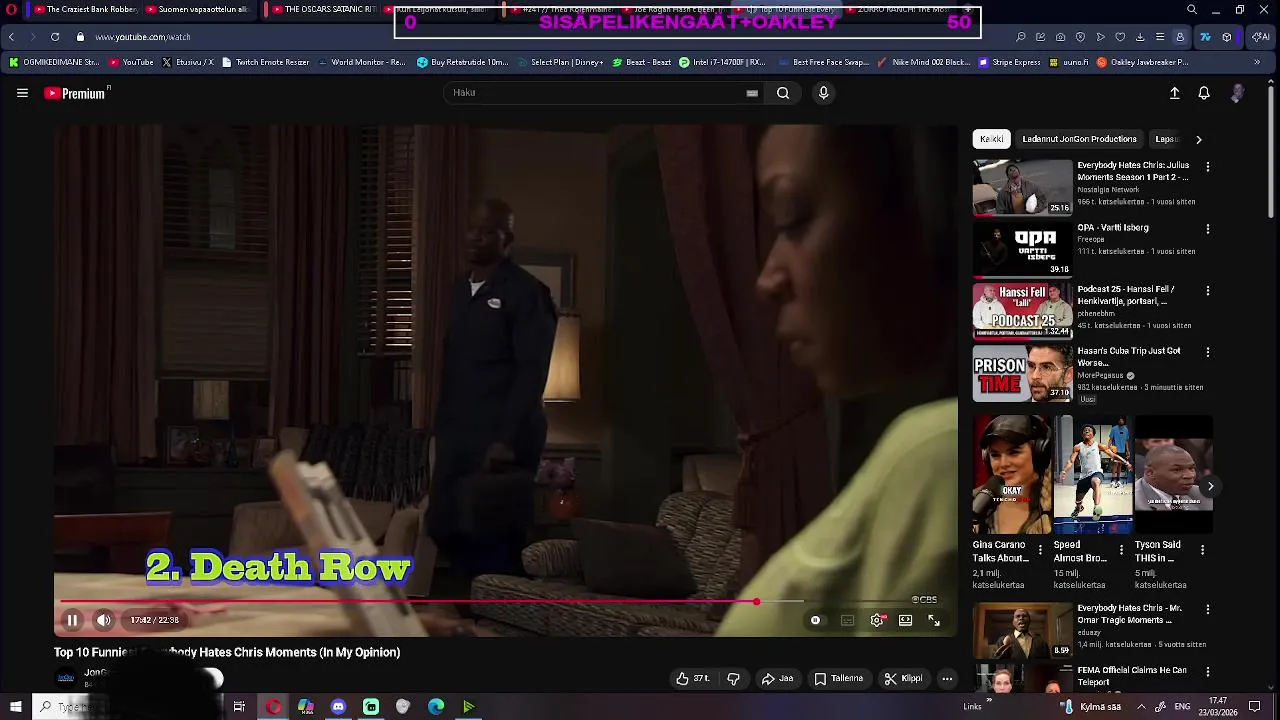Click the Tallenna save button

tap(838, 678)
